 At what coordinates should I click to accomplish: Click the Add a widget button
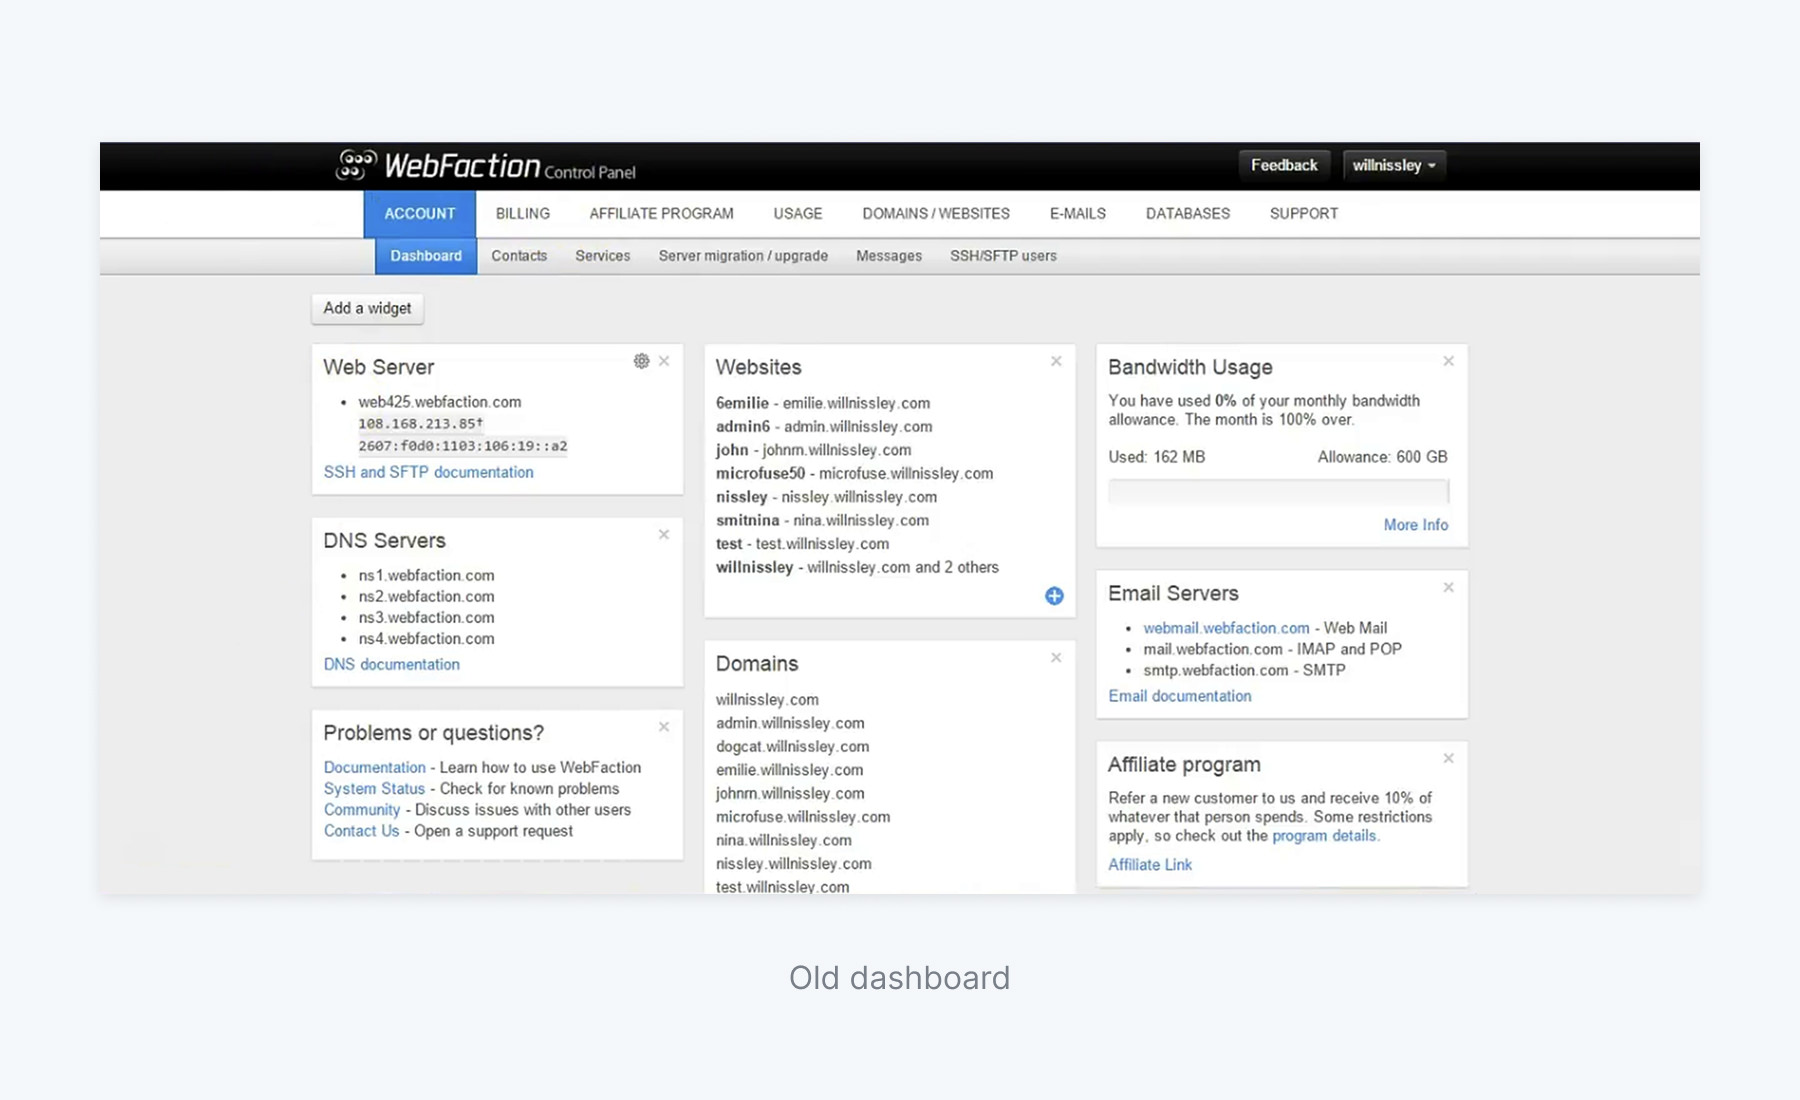(x=367, y=308)
